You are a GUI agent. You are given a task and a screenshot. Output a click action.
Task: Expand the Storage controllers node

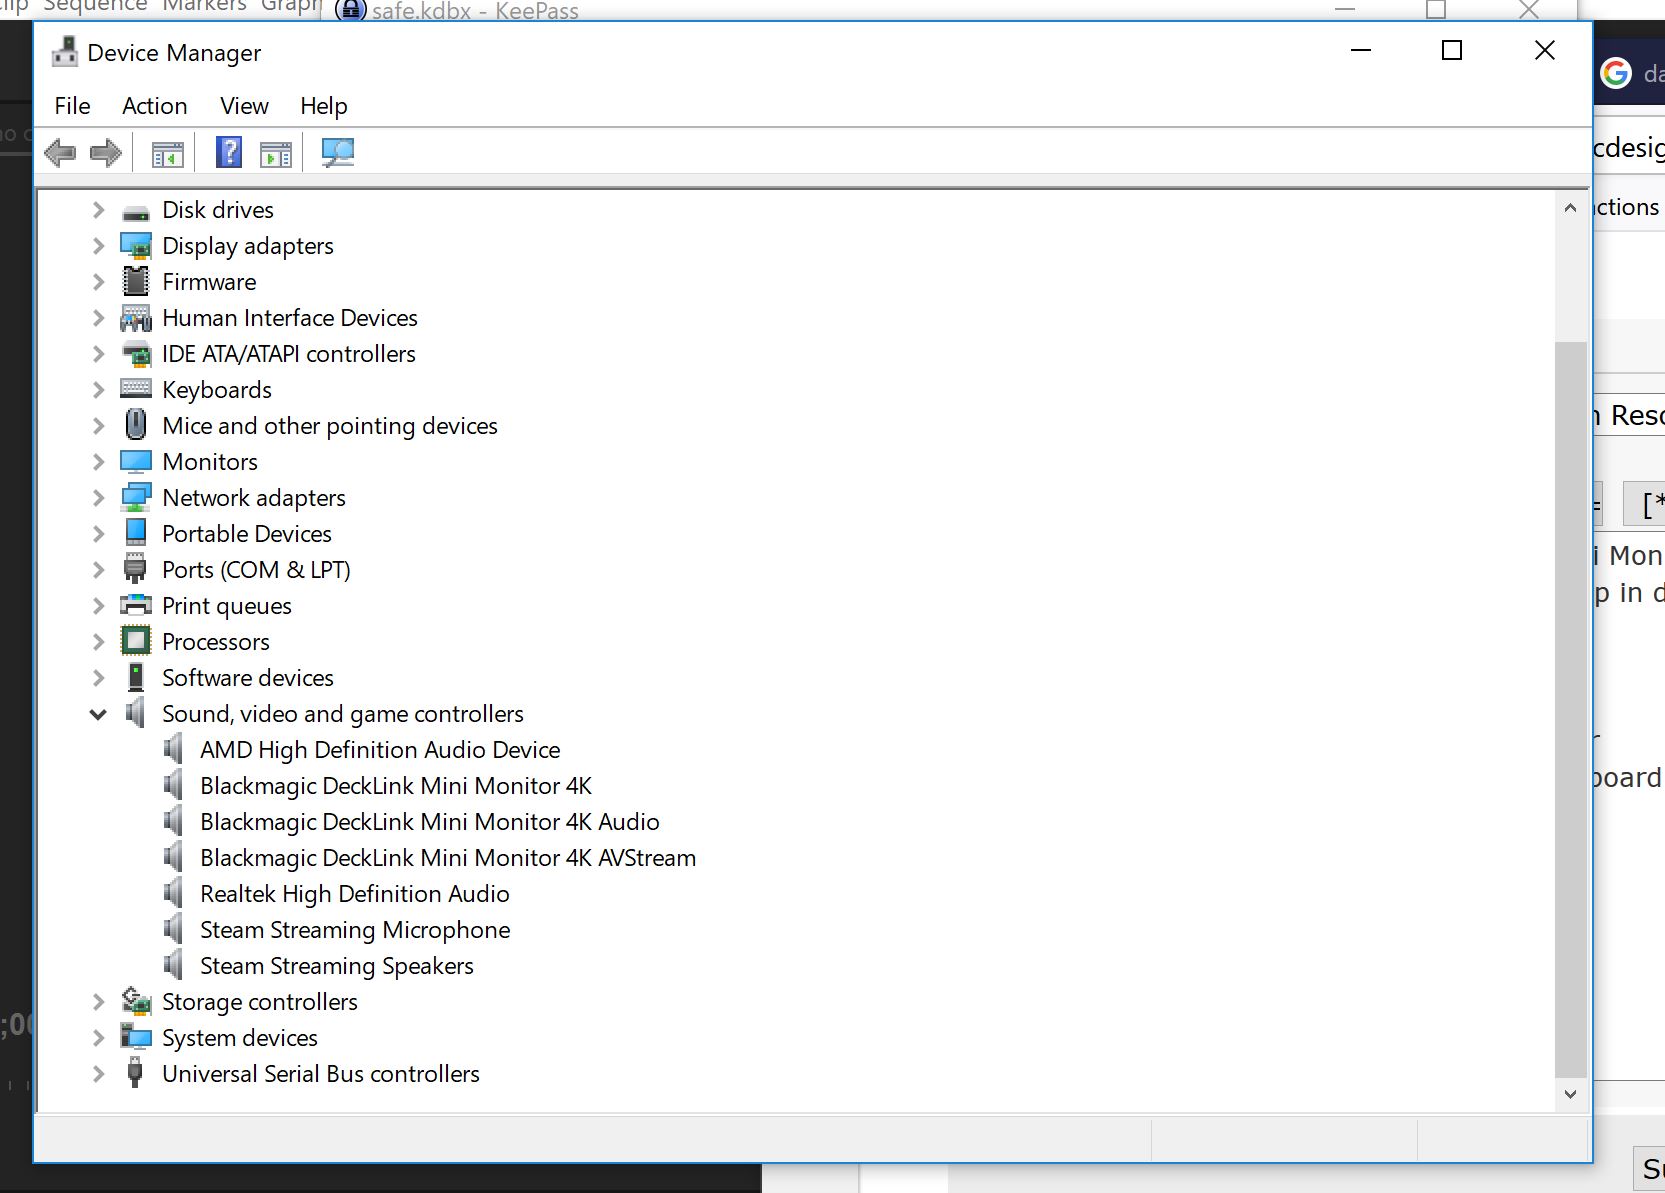[x=98, y=1002]
